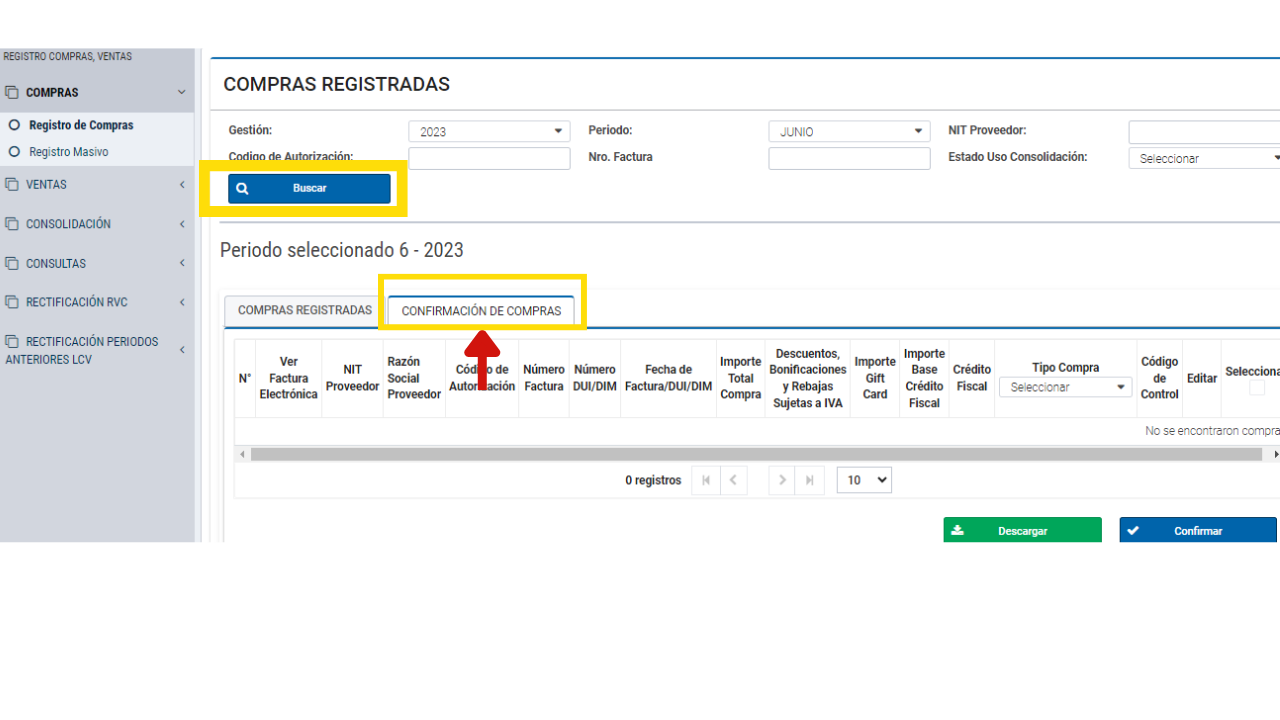The width and height of the screenshot is (1280, 720).
Task: Open the Tipo Compra filter dropdown
Action: click(x=1065, y=387)
